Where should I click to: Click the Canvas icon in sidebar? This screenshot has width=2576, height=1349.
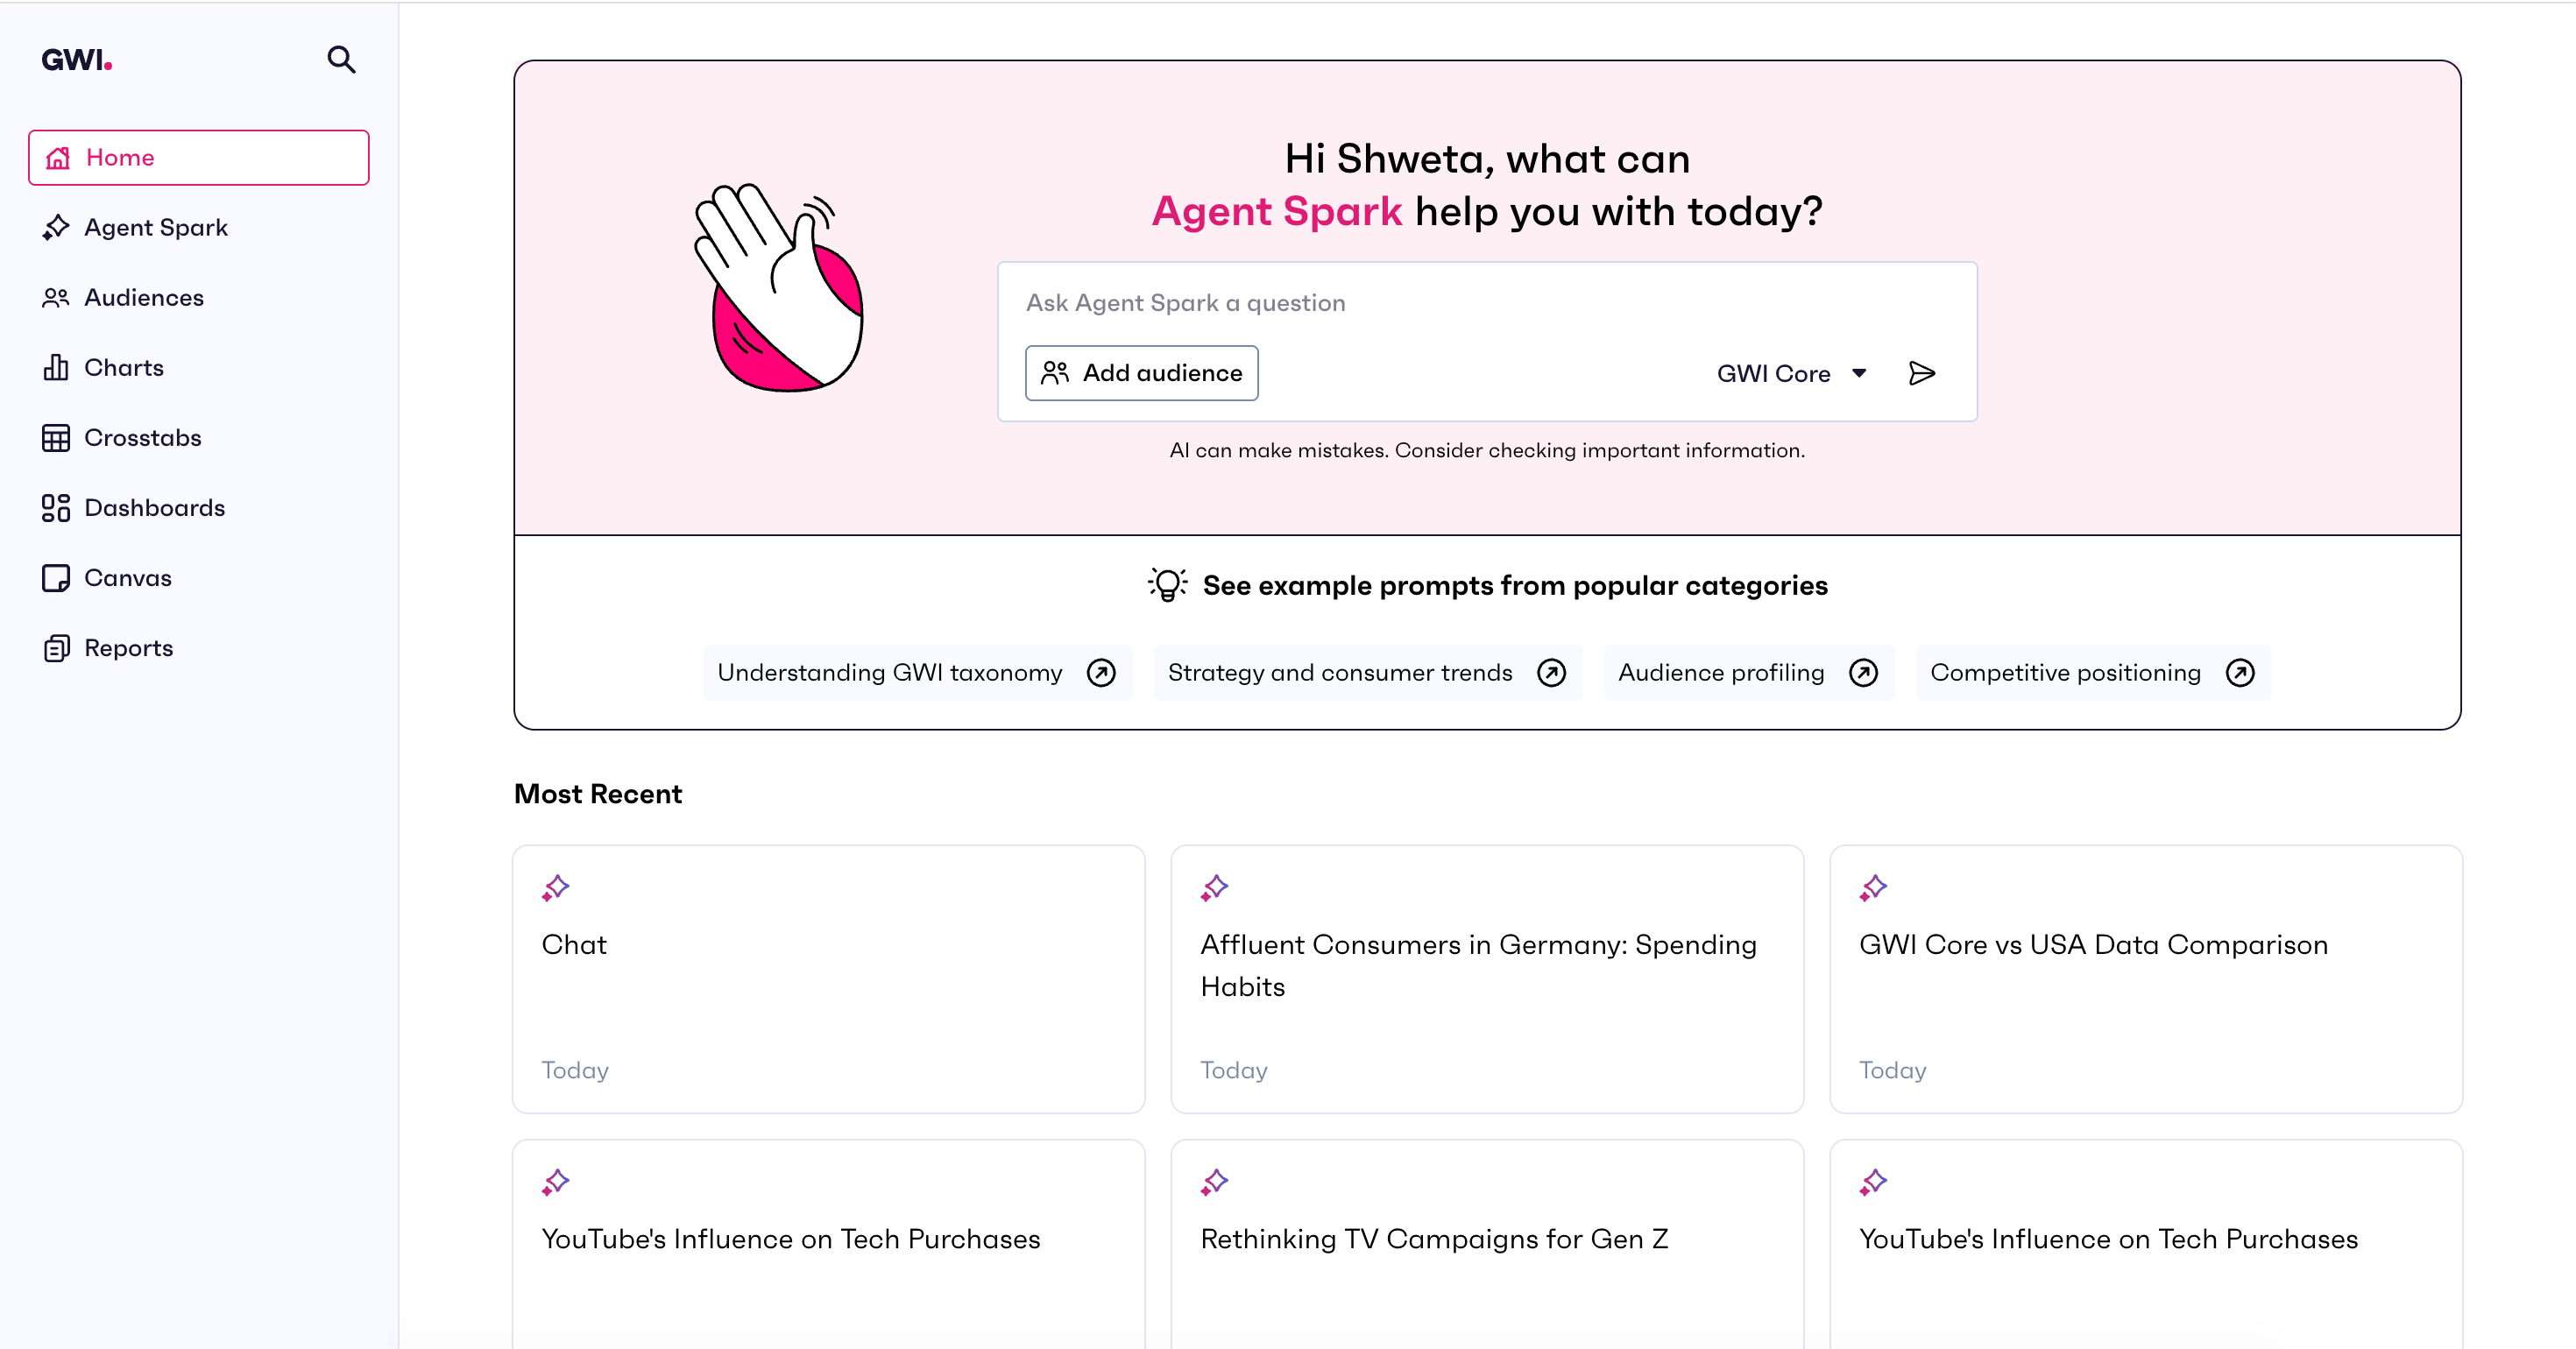(x=56, y=578)
